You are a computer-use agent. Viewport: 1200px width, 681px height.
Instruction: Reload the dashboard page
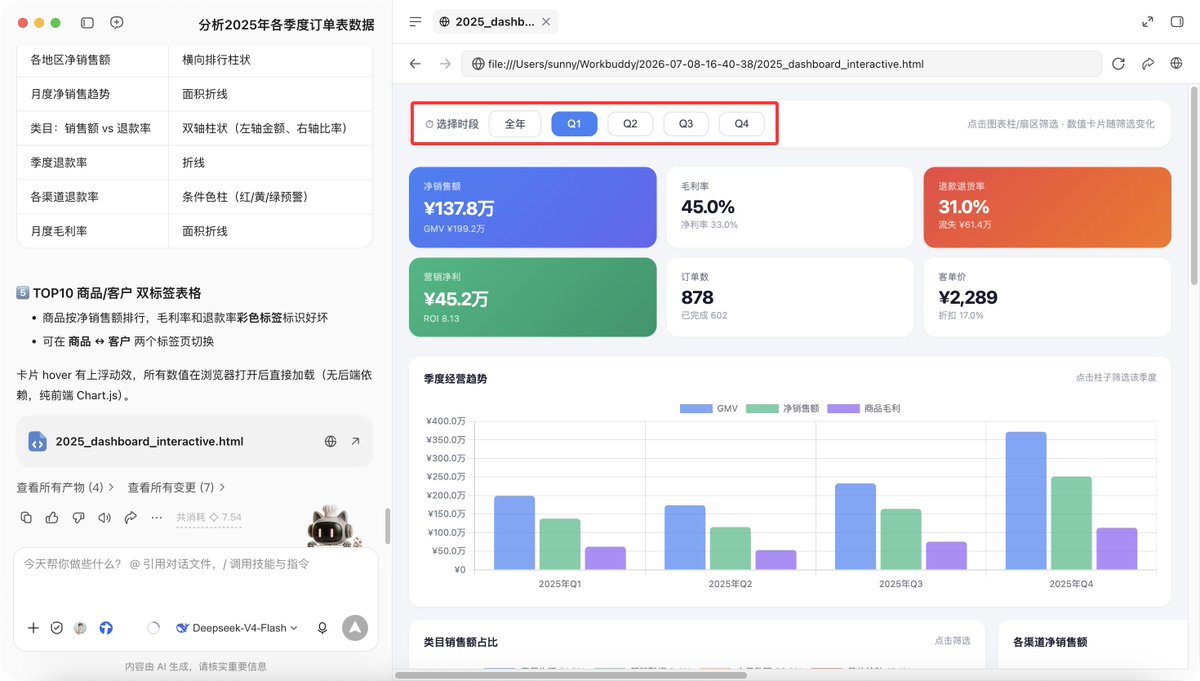click(1119, 63)
